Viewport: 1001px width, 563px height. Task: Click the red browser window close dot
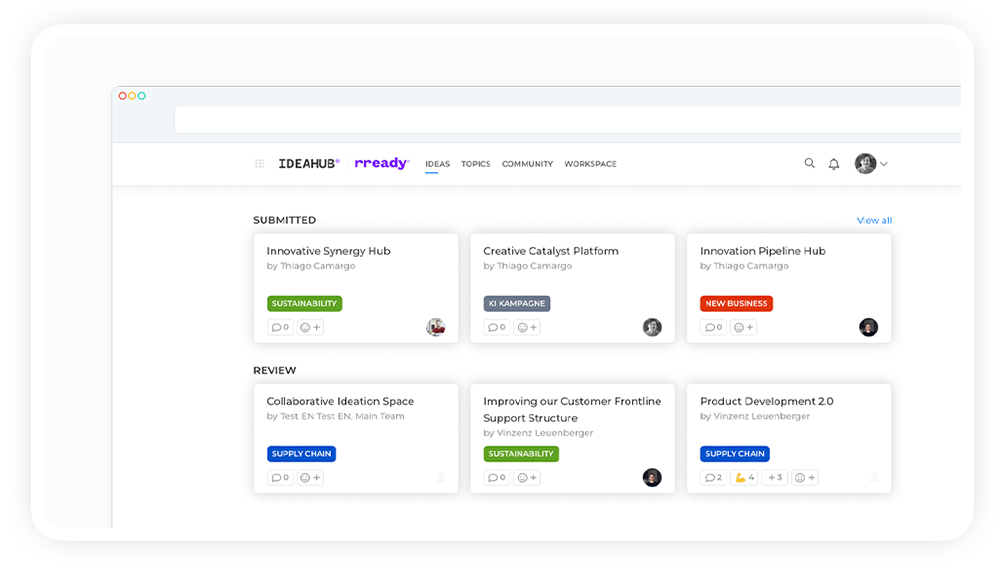123,96
